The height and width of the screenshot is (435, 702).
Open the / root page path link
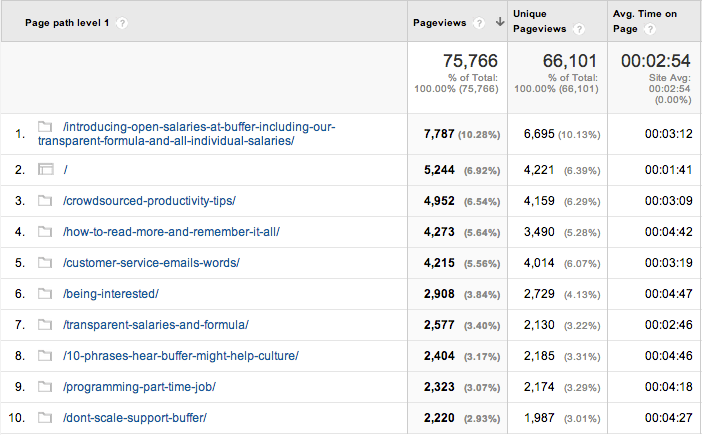tap(65, 170)
